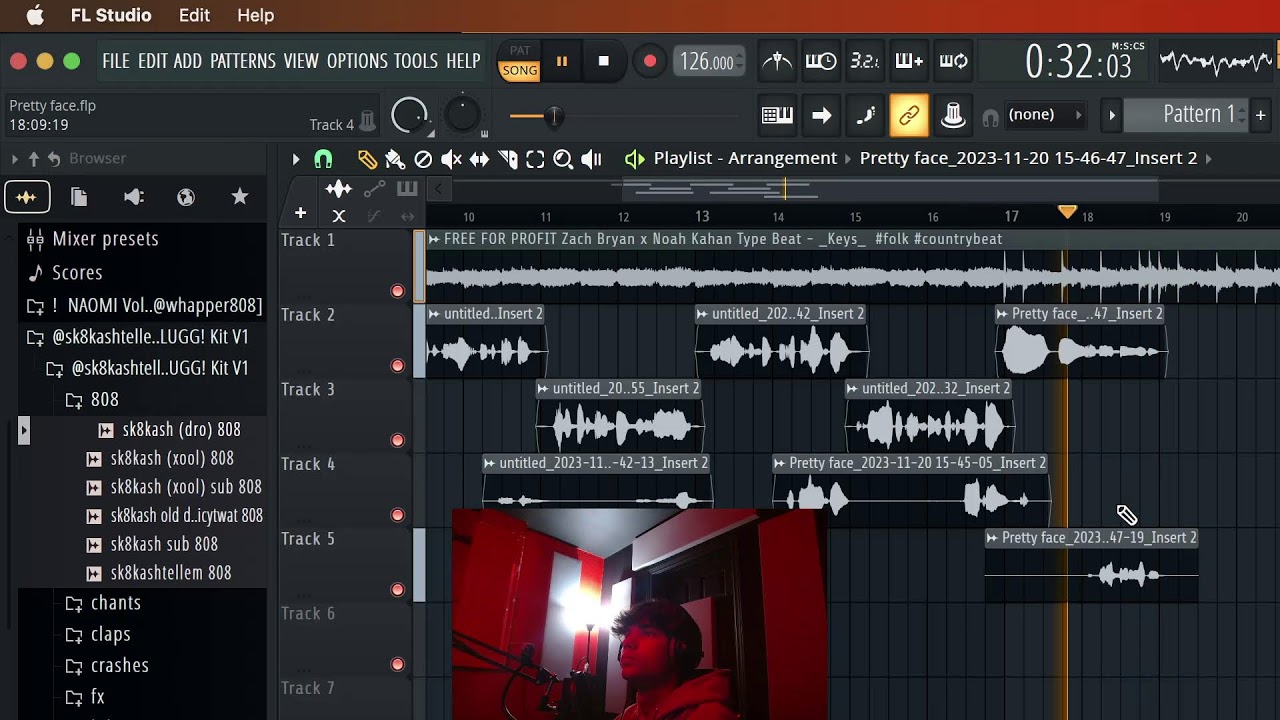This screenshot has width=1280, height=720.
Task: Open the PATTERNS menu
Action: click(x=243, y=61)
